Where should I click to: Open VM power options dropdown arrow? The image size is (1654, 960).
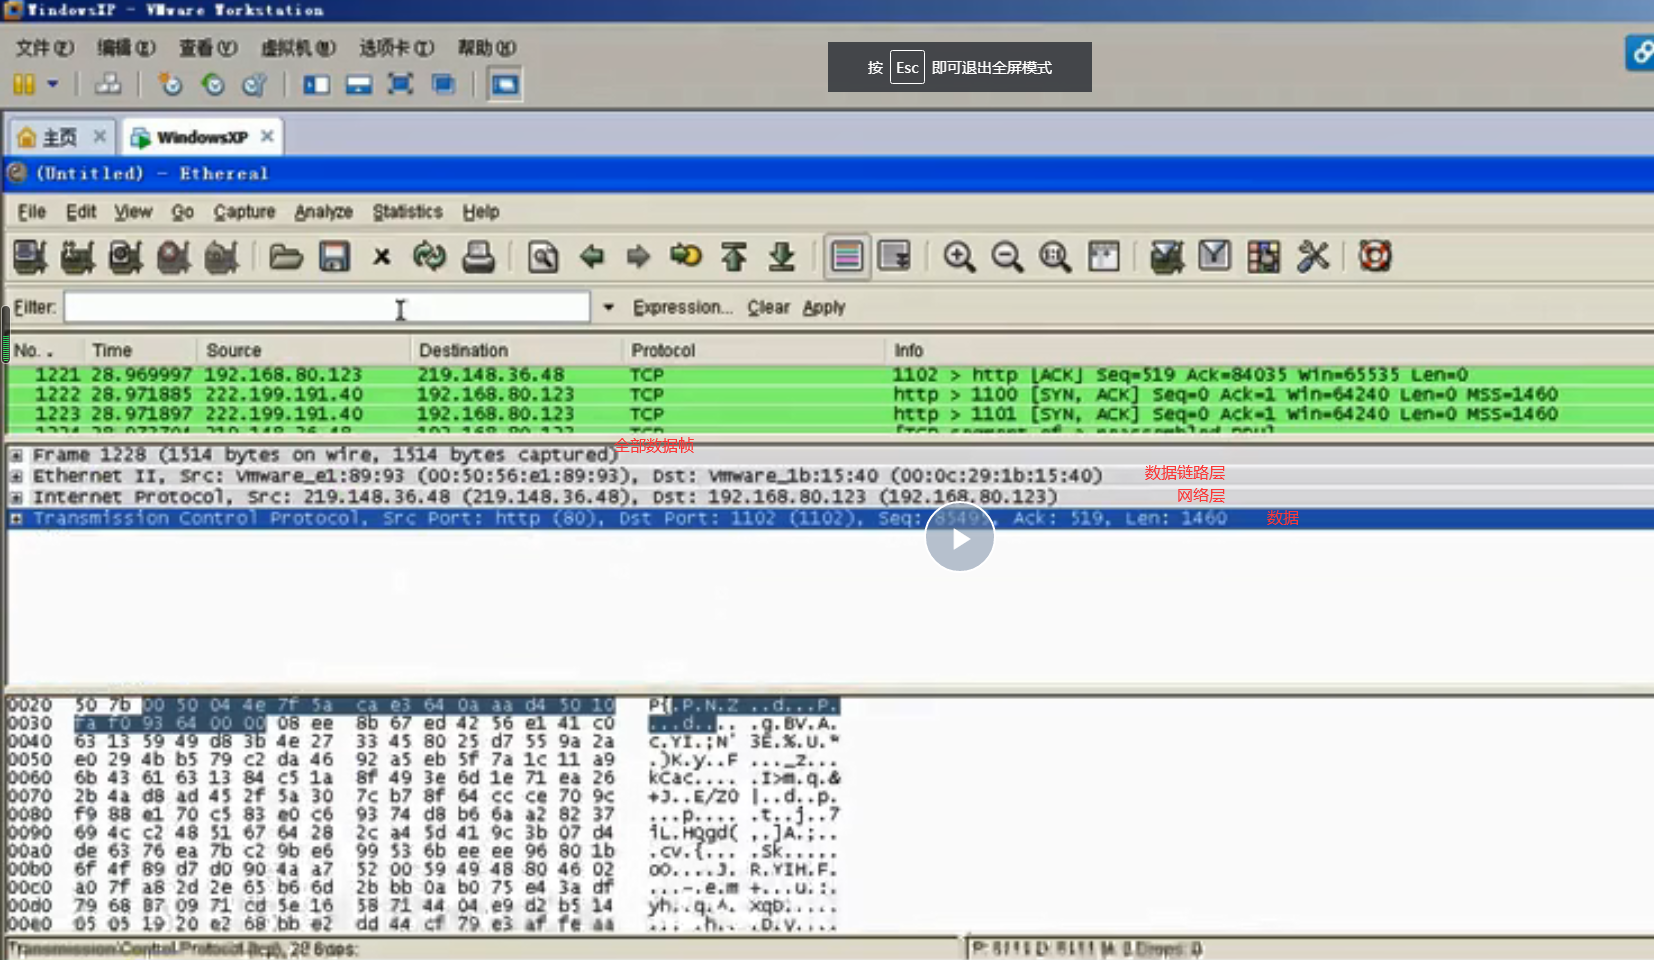(53, 85)
